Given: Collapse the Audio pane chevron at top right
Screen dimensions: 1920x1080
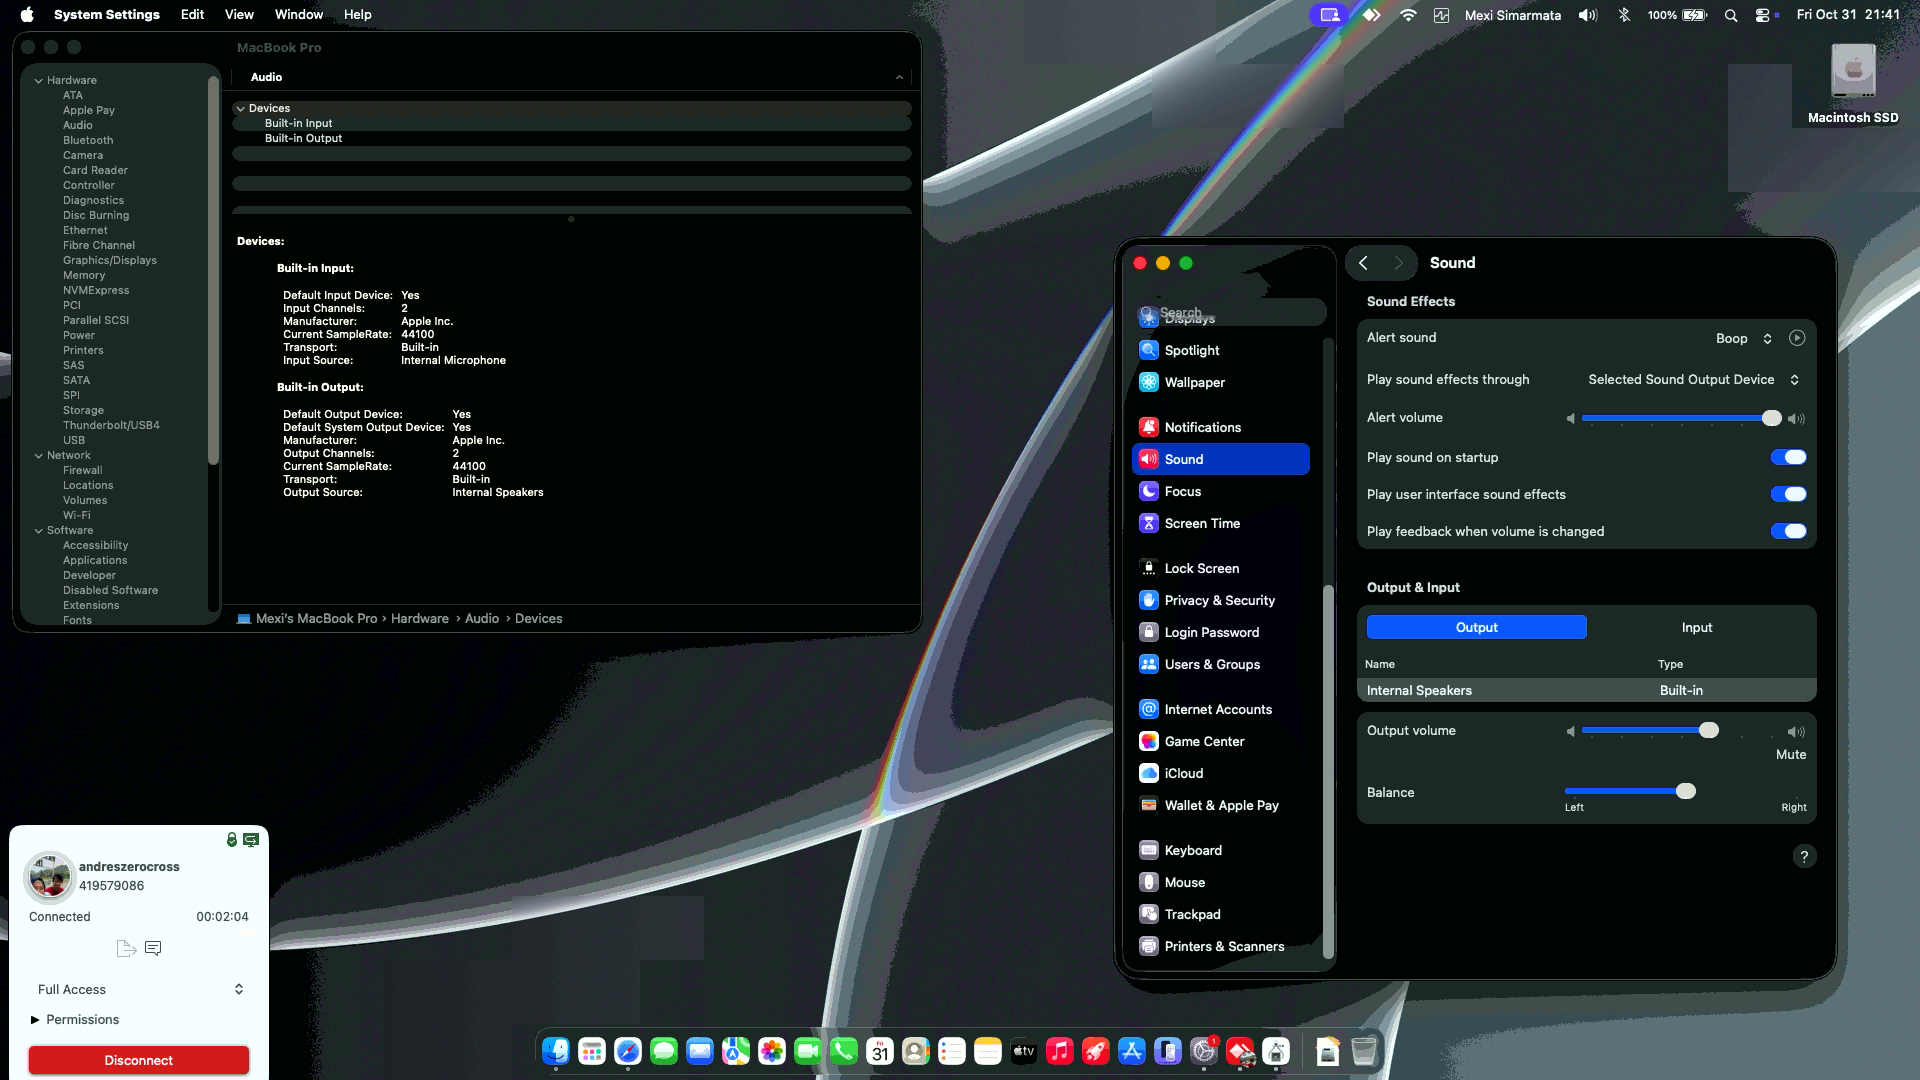Looking at the screenshot, I should point(899,77).
